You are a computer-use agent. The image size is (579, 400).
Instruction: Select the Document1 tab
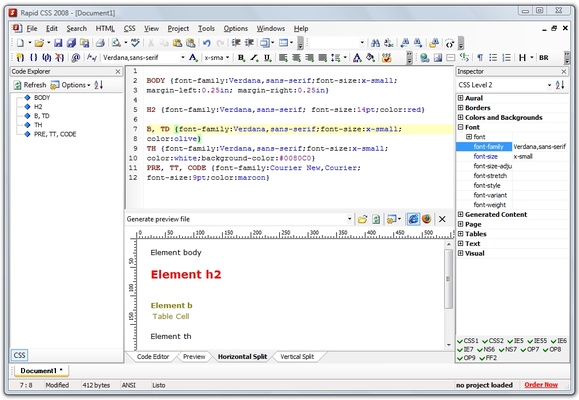[41, 370]
